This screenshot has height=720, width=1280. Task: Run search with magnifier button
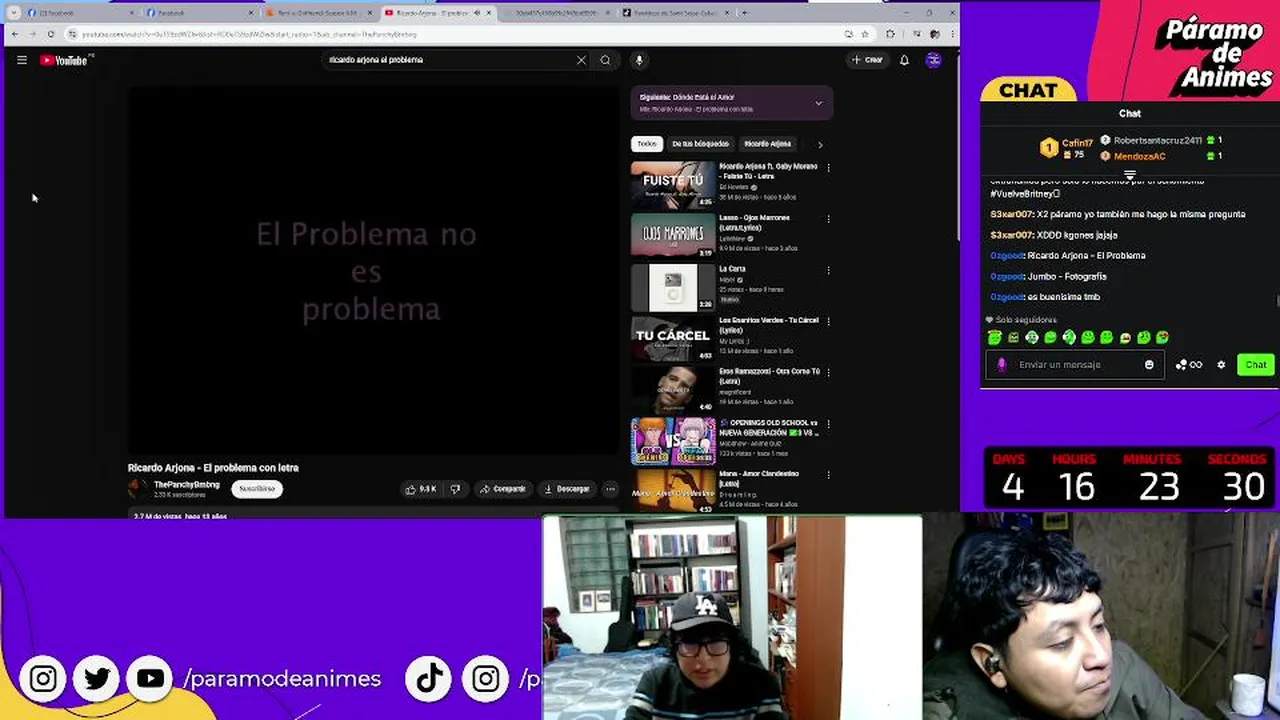605,60
